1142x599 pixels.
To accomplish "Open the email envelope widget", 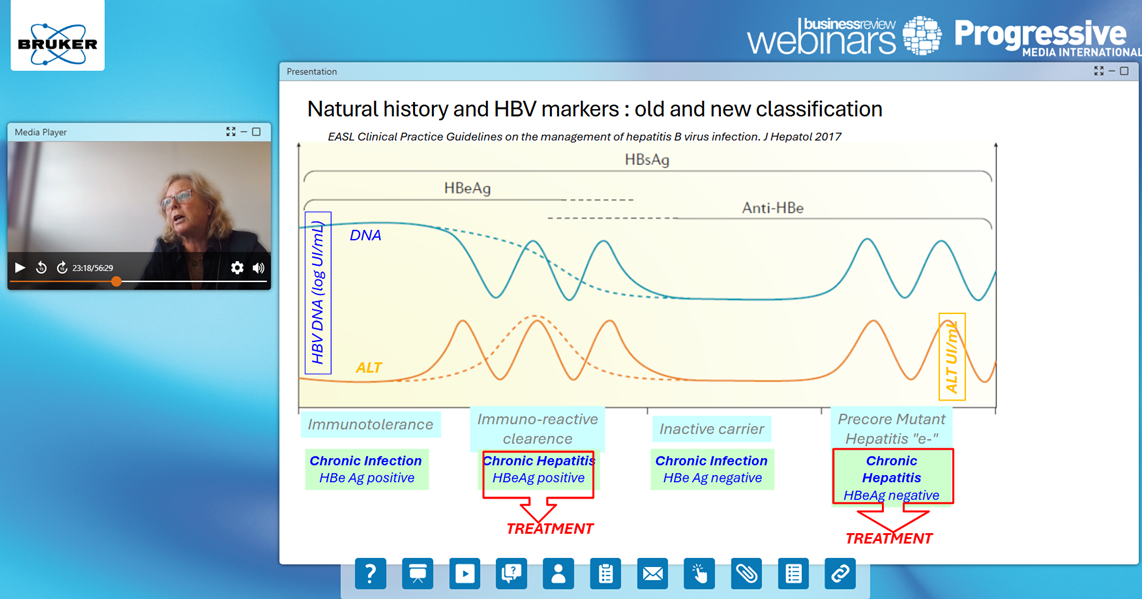I will click(x=652, y=574).
